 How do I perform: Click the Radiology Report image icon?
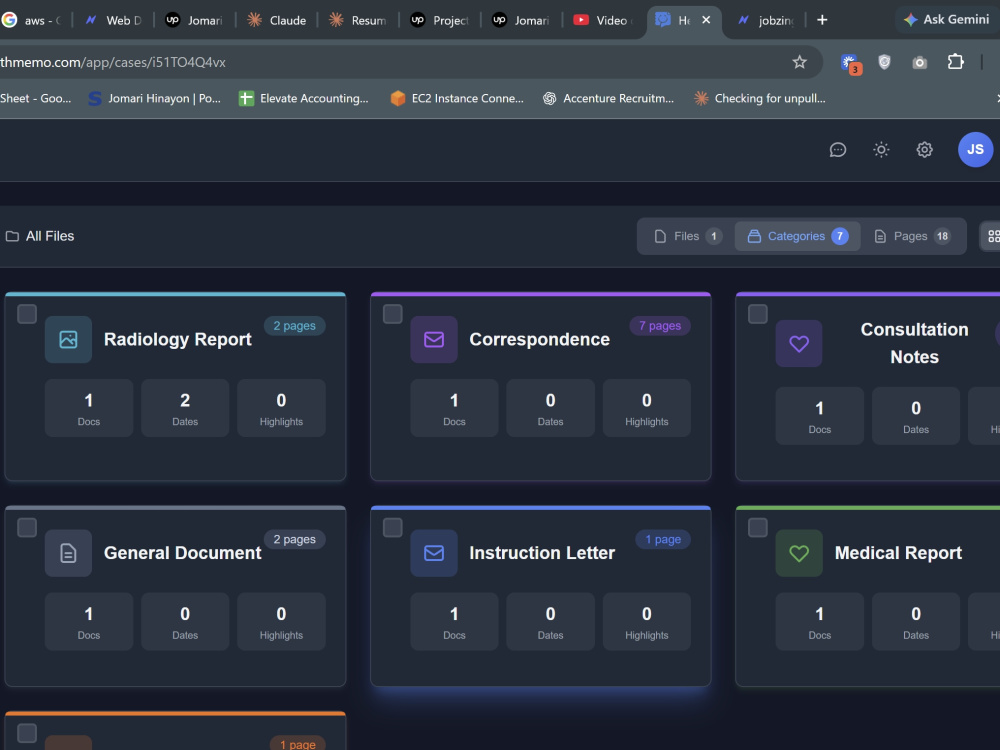click(x=68, y=339)
